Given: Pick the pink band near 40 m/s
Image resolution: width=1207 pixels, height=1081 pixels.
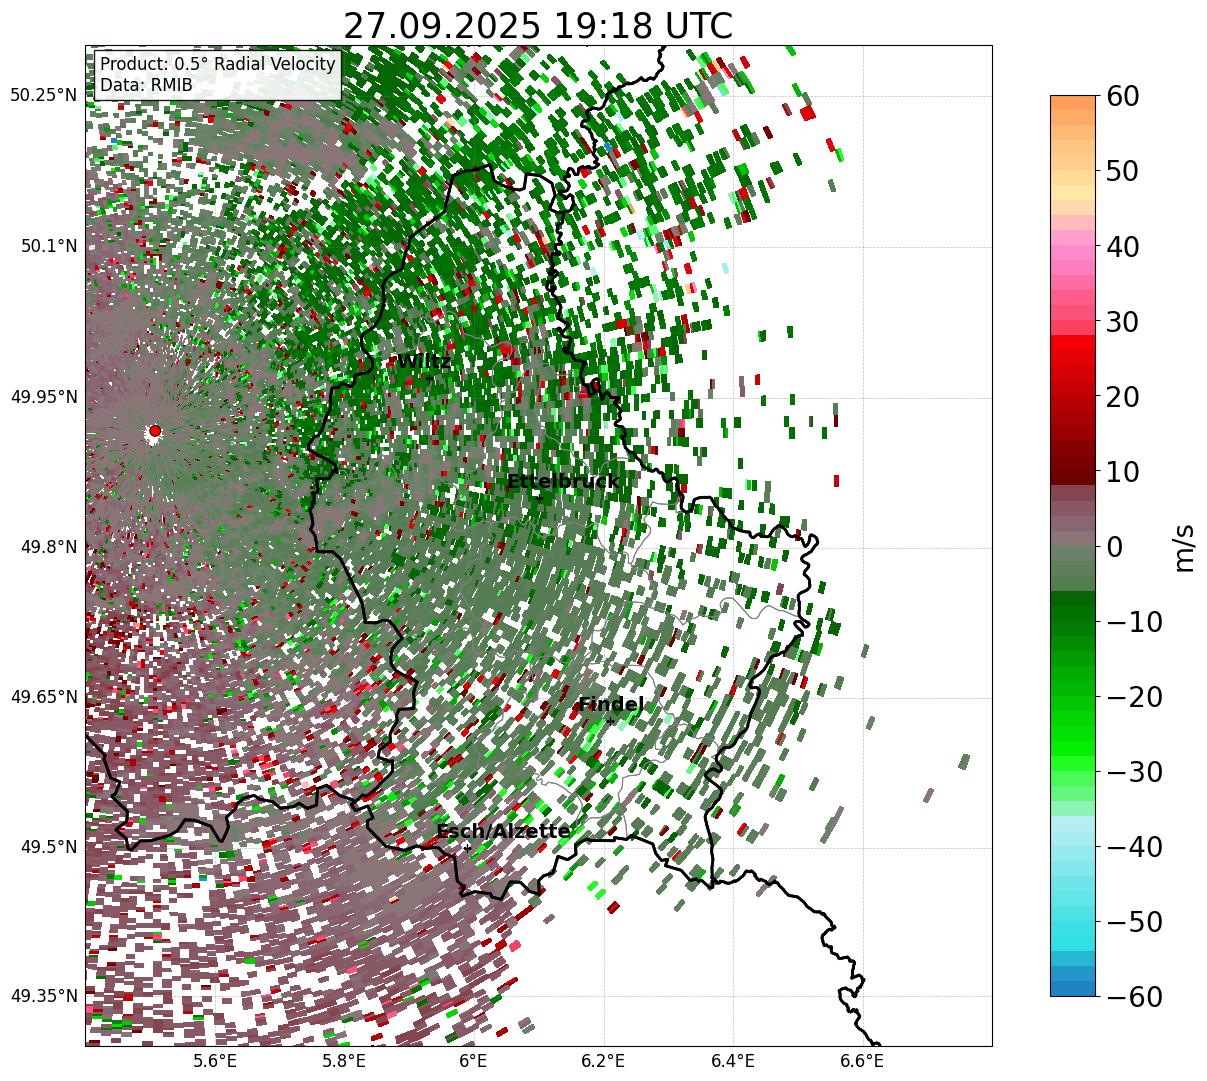Looking at the screenshot, I should (x=1073, y=246).
